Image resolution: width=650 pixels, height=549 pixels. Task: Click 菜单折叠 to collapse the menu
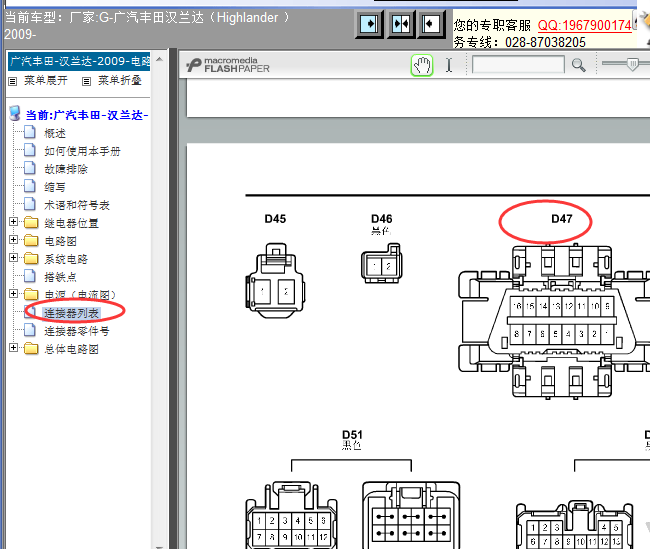pos(120,80)
